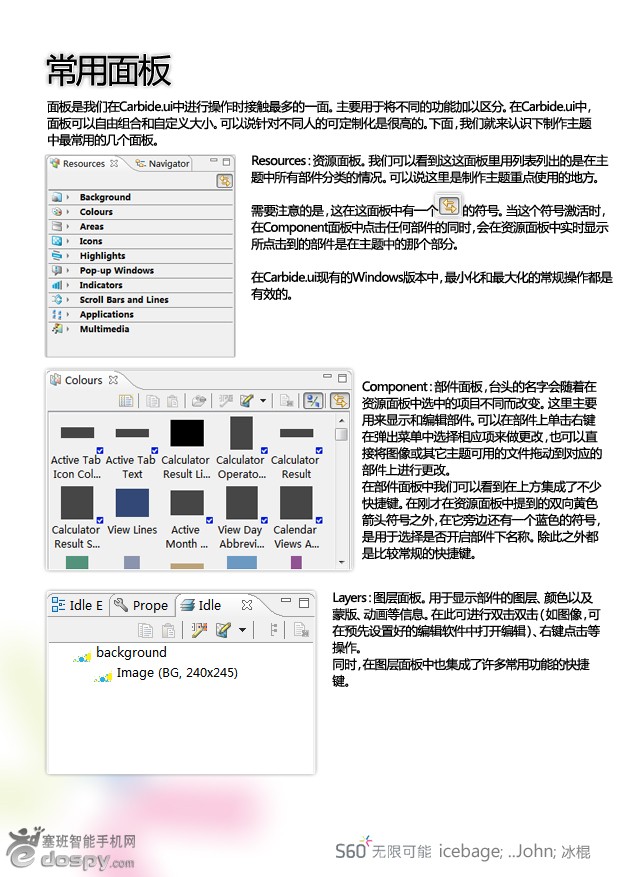
Task: Toggle the Calendar Views A... checkbox
Action: [319, 520]
